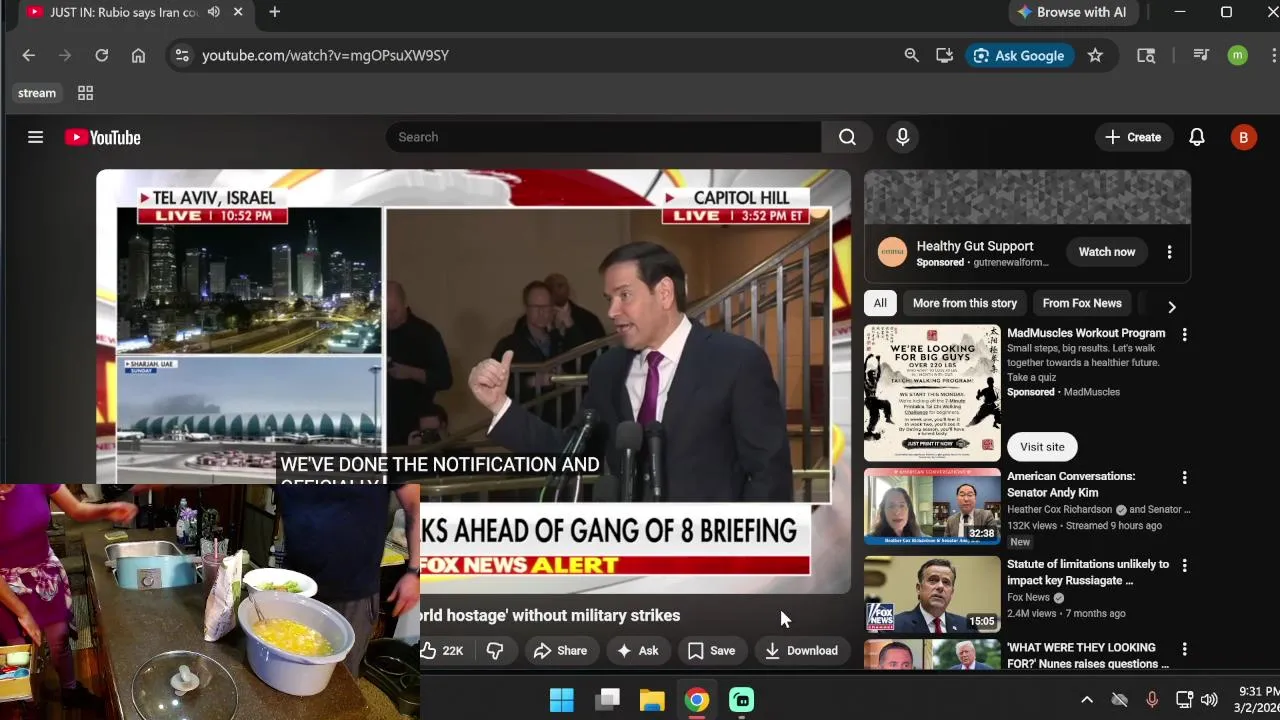
Task: Open the Chrome profile avatar
Action: coord(1237,55)
